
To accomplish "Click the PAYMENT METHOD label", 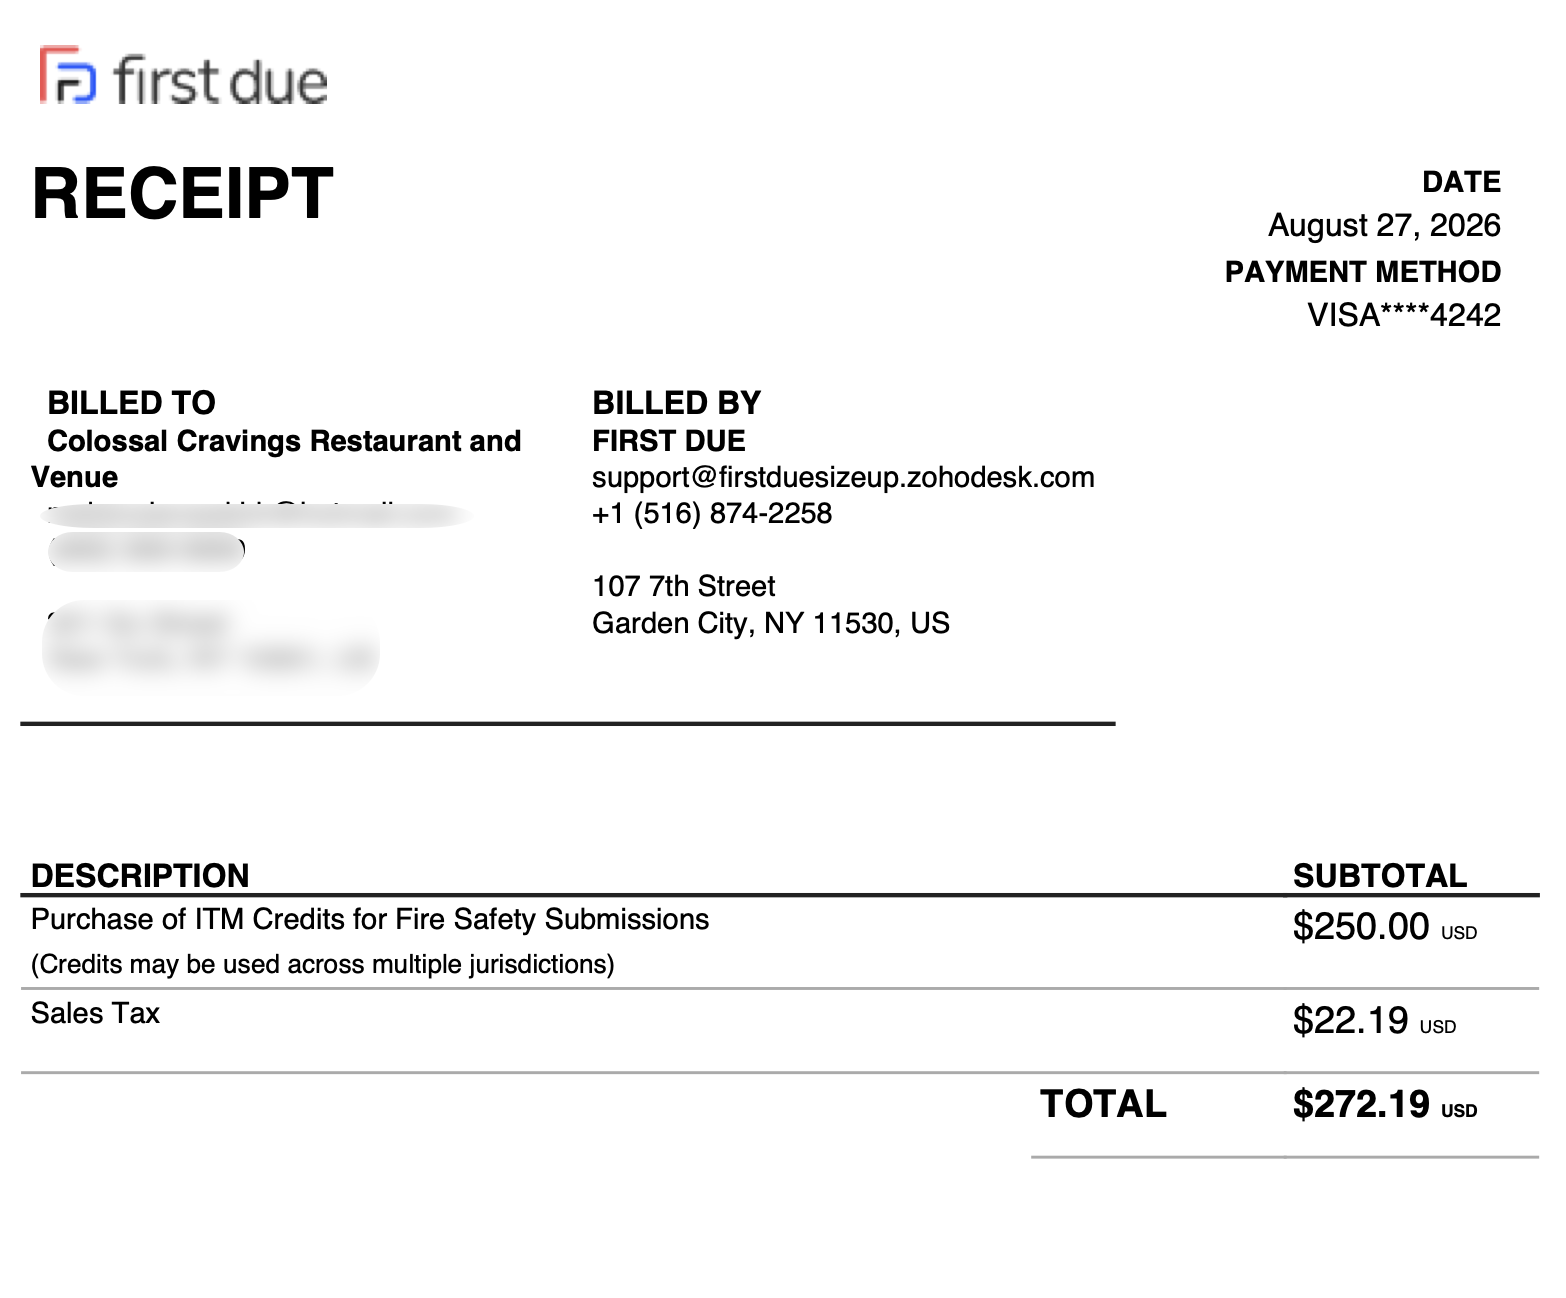I will click(1363, 272).
